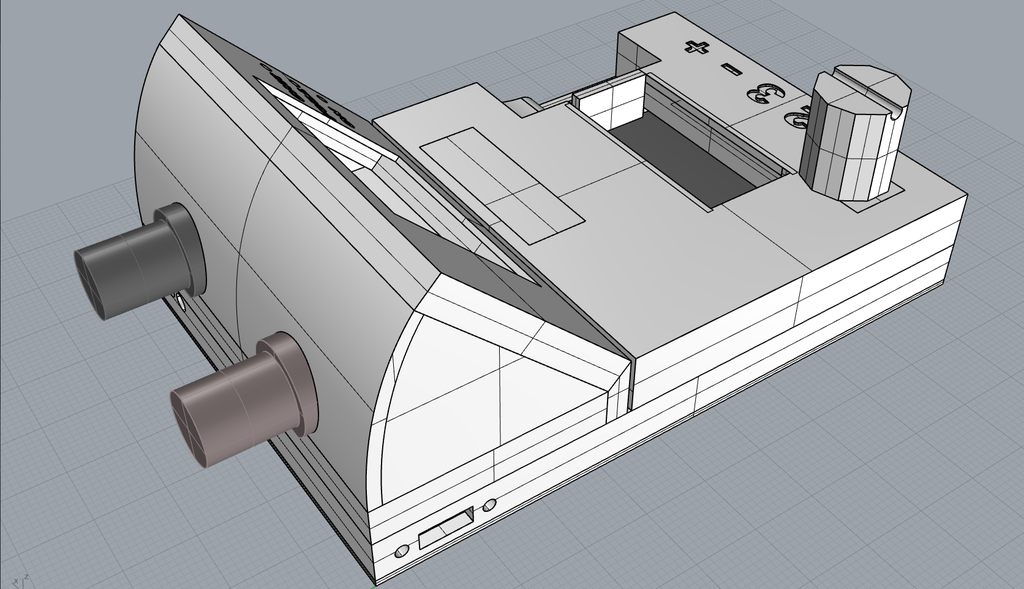Select the rectangular port on the front edge
1024x589 pixels.
tap(446, 527)
